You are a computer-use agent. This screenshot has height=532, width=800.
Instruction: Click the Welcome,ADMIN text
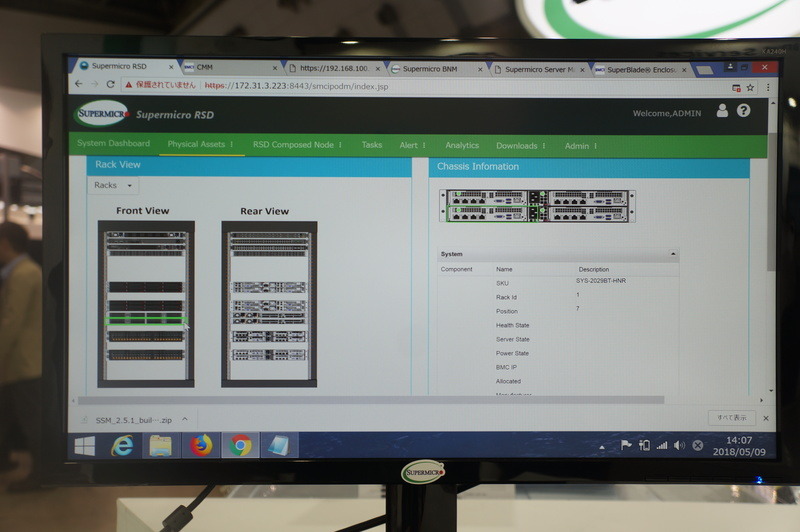(667, 113)
